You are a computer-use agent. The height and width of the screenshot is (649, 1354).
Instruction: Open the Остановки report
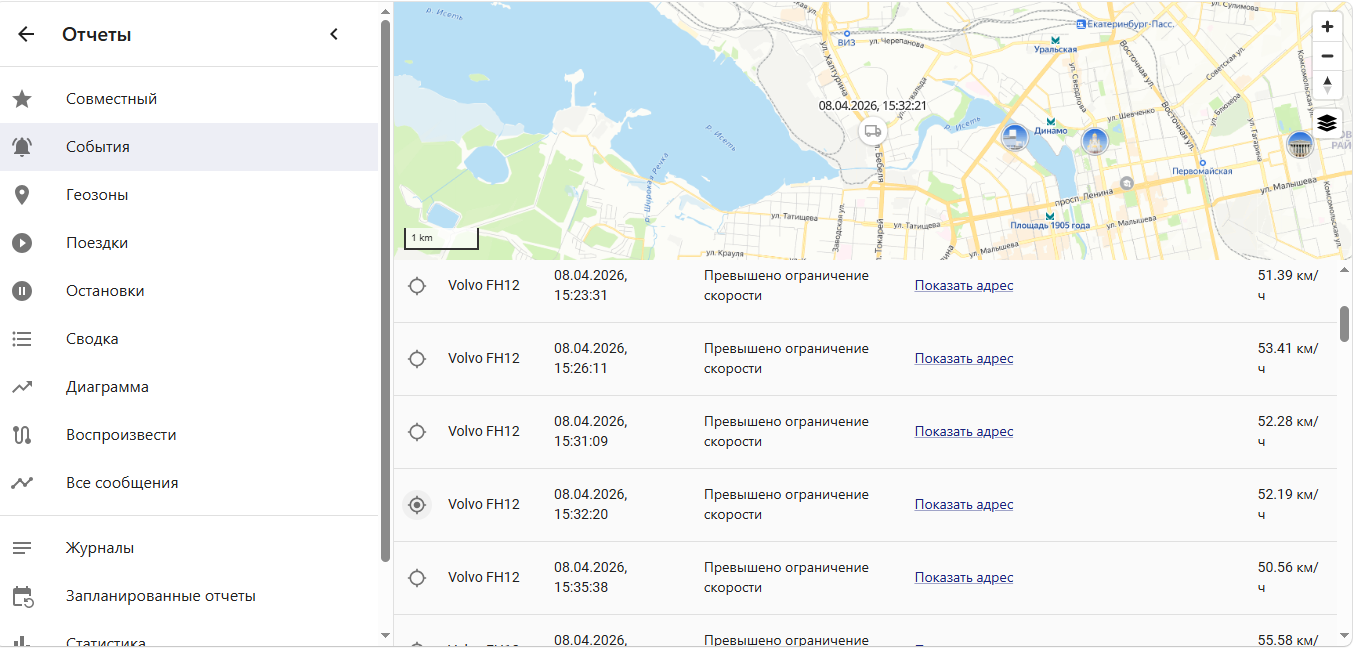pyautogui.click(x=190, y=291)
